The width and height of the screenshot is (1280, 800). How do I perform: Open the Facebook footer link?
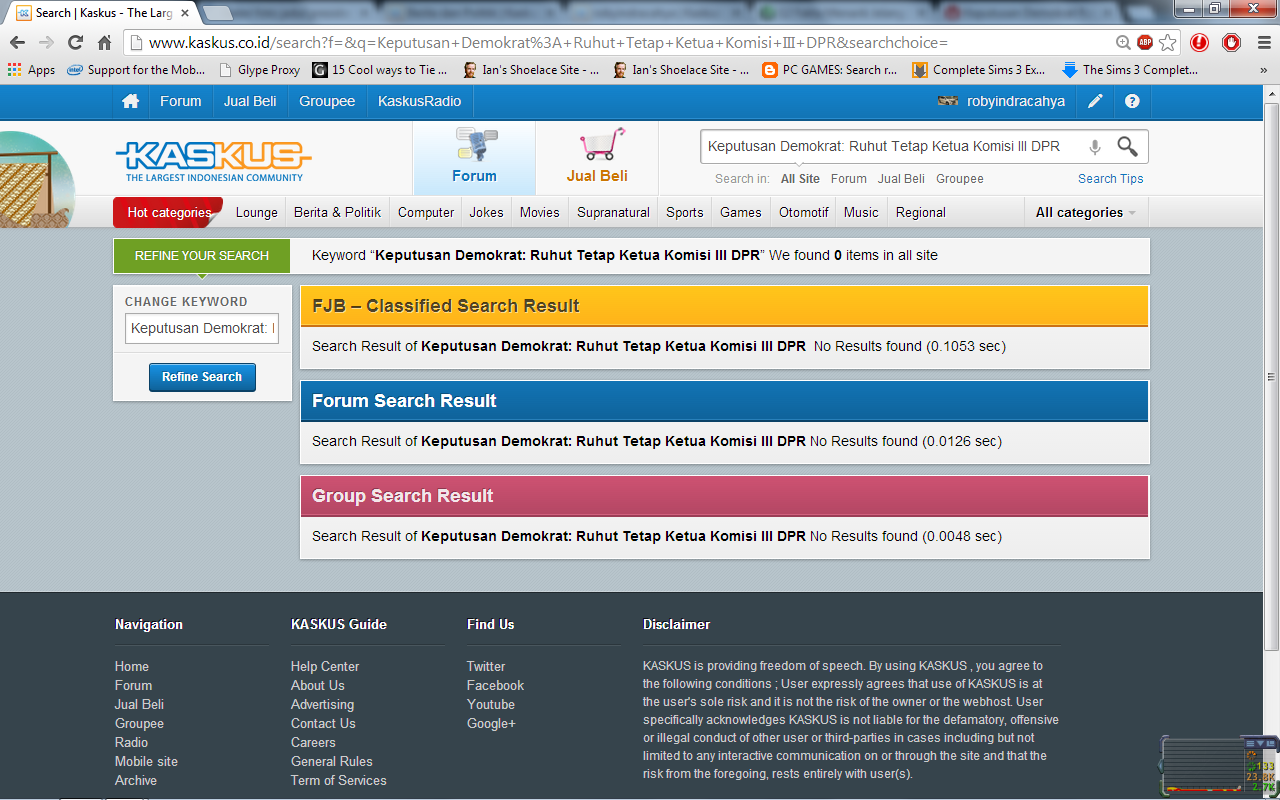[495, 686]
